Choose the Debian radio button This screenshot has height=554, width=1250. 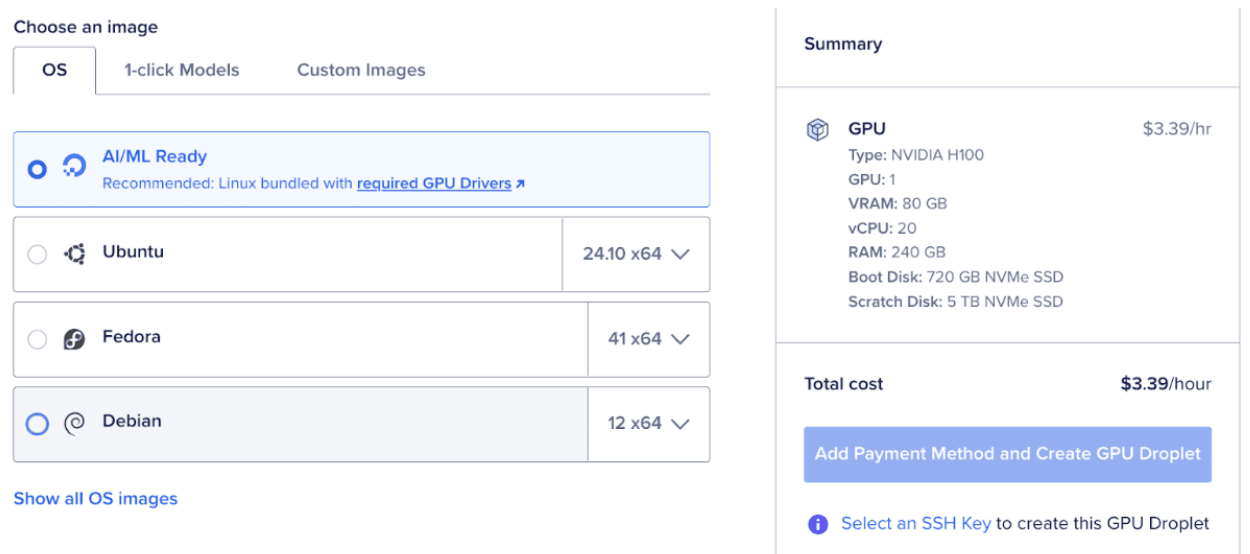pos(37,424)
